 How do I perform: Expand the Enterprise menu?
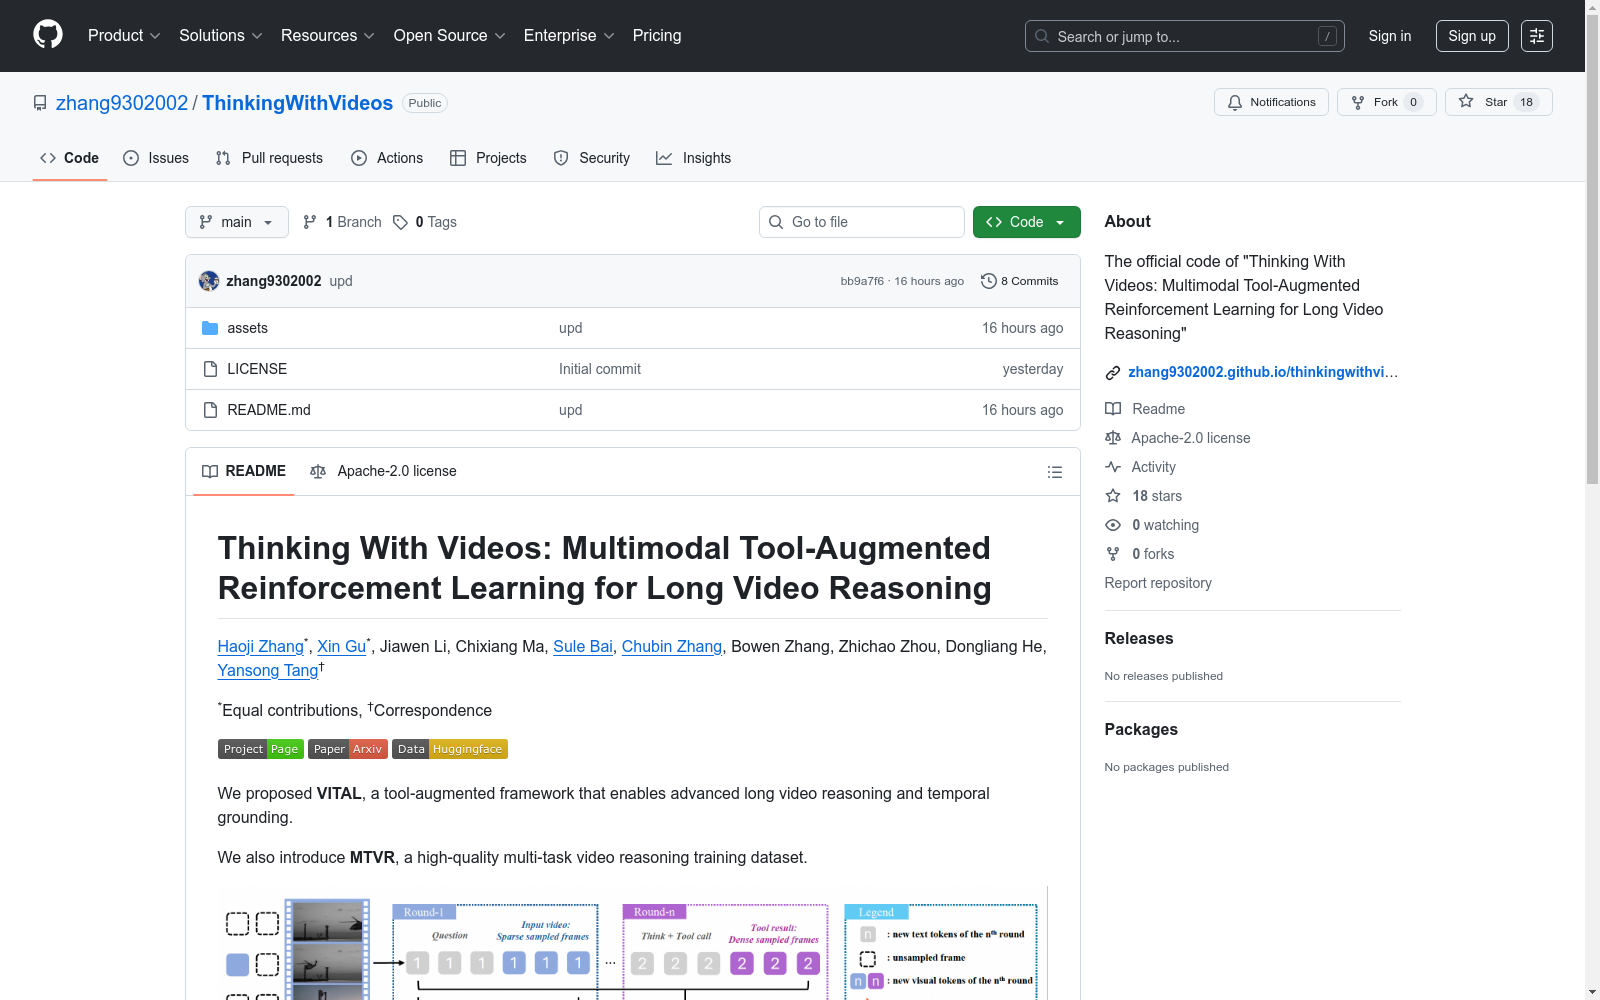point(569,36)
